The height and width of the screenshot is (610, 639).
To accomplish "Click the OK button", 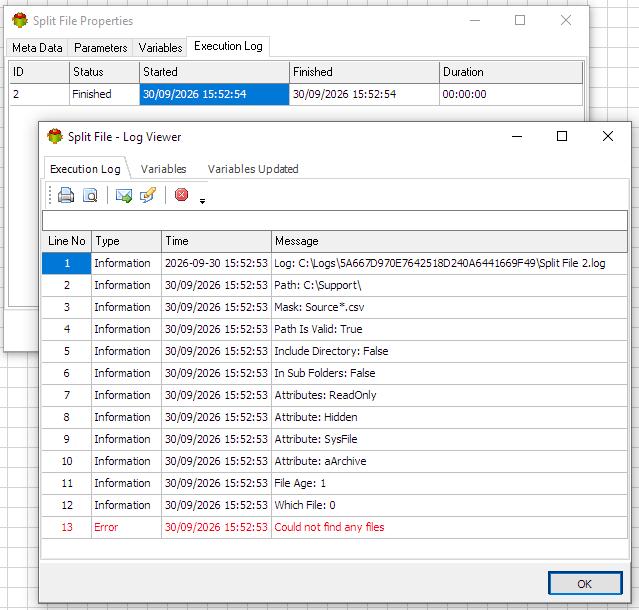I will click(585, 584).
